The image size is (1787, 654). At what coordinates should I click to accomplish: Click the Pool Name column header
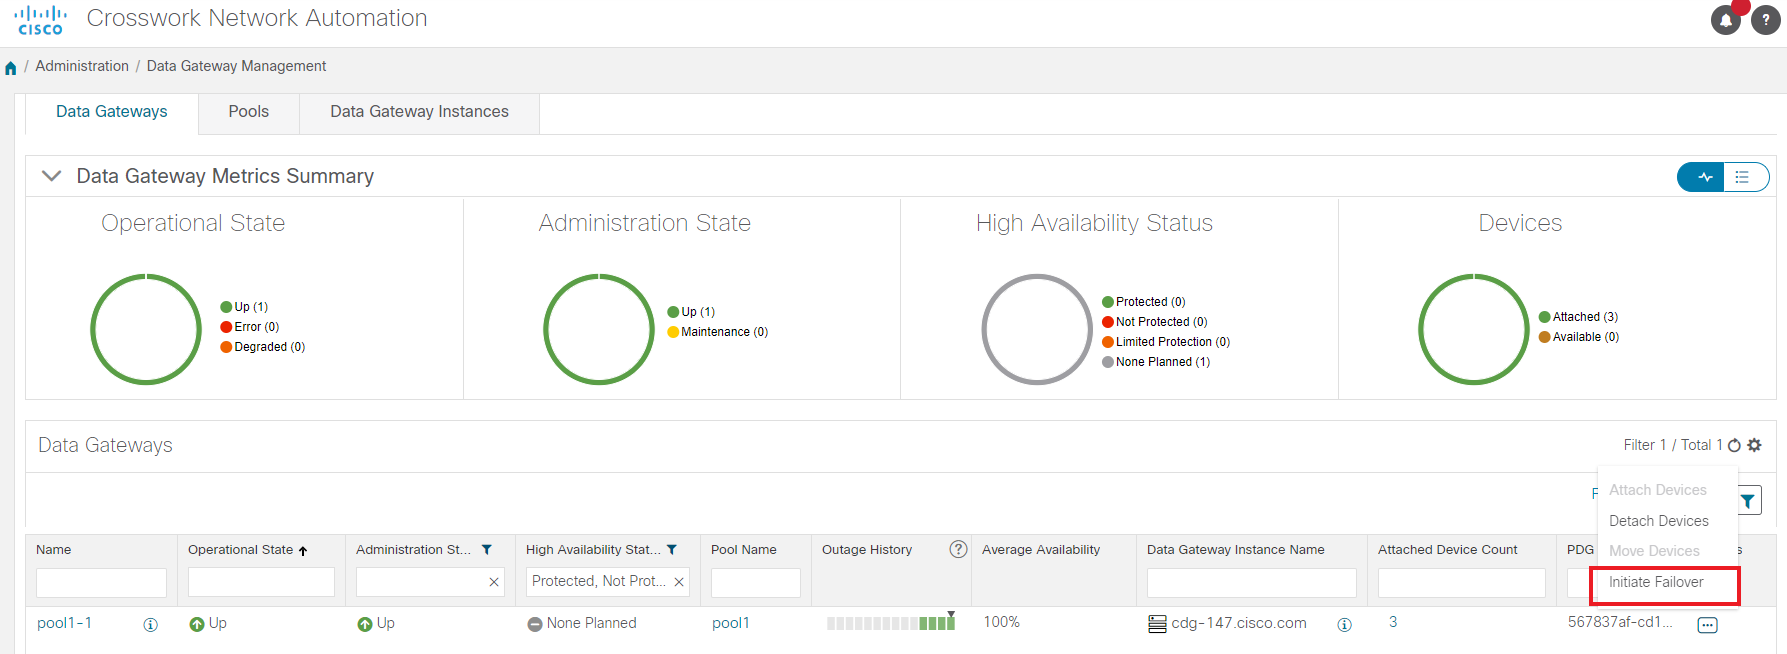click(744, 550)
